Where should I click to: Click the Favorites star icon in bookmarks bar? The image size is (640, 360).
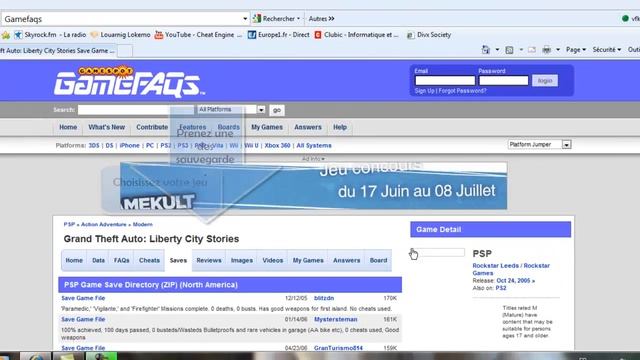coord(6,35)
